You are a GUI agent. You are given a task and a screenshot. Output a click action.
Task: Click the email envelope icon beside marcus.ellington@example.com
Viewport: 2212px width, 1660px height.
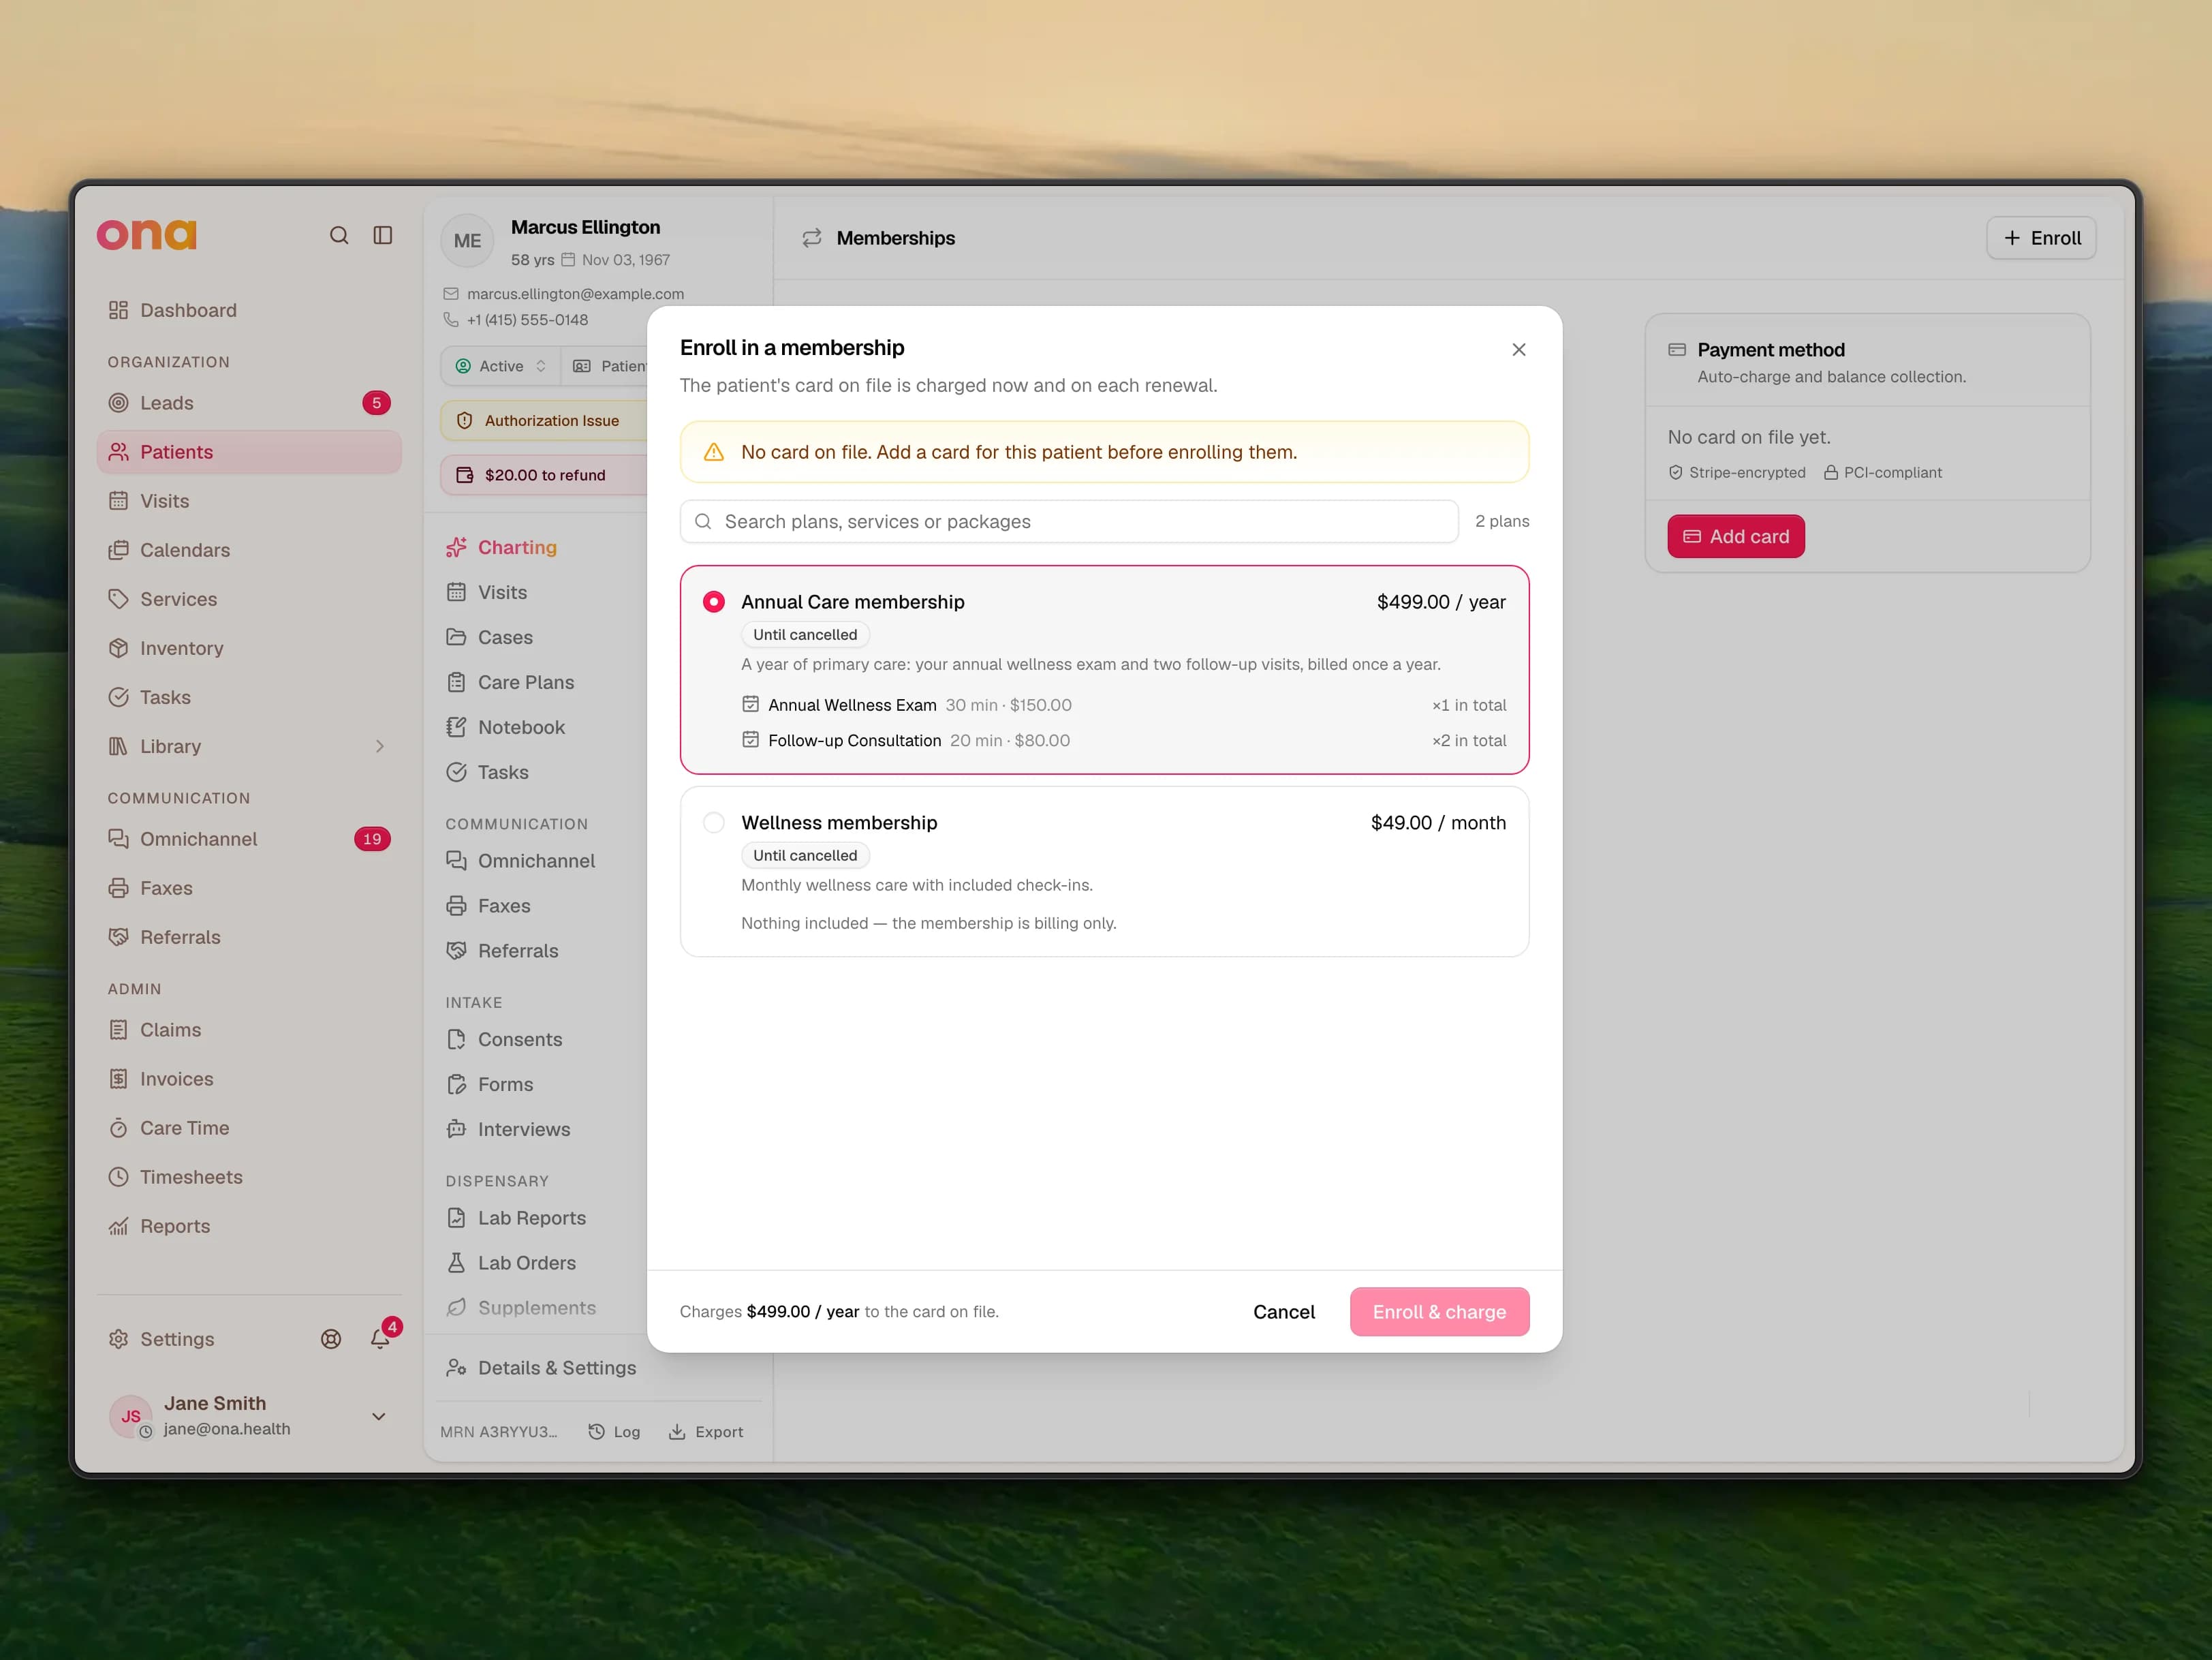[451, 294]
